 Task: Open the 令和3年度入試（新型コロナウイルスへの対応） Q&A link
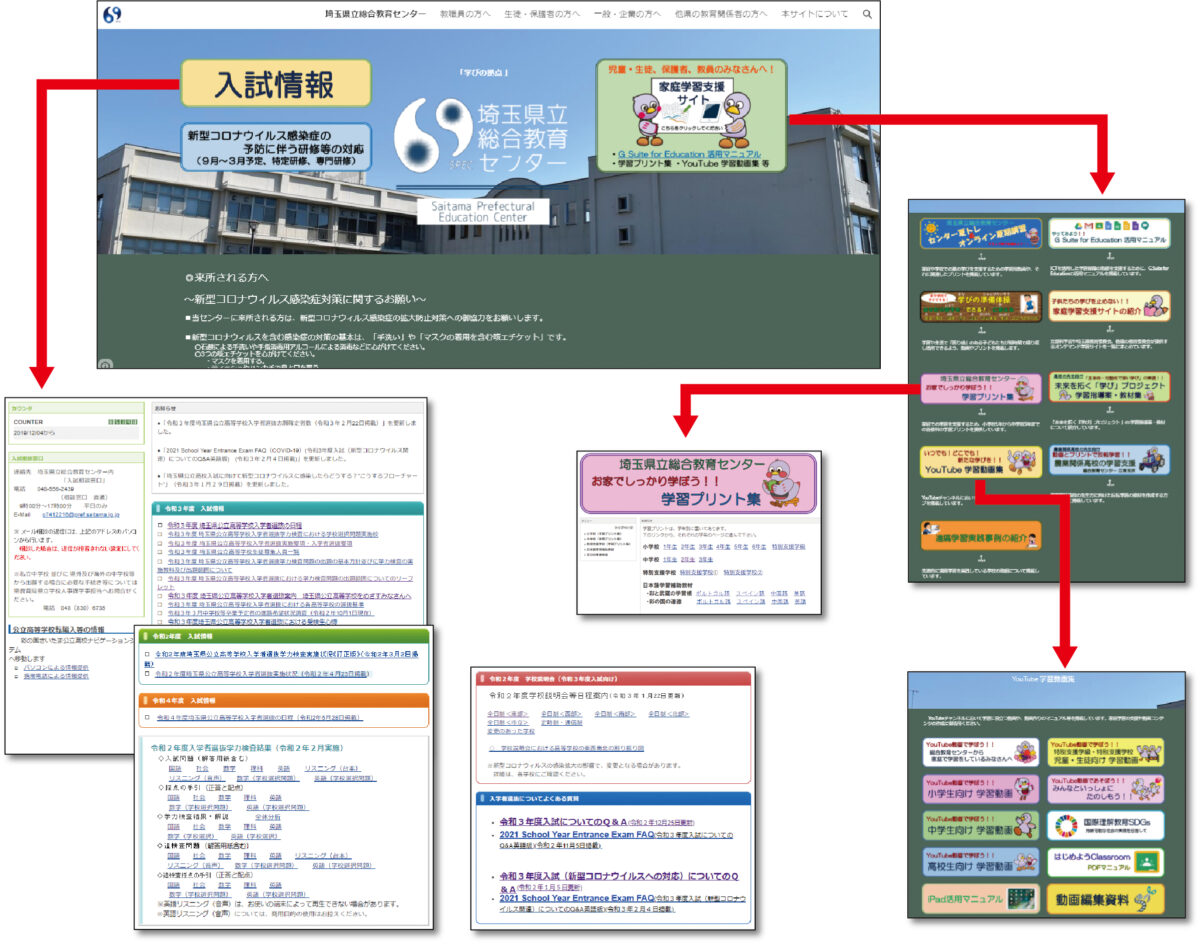(x=617, y=881)
